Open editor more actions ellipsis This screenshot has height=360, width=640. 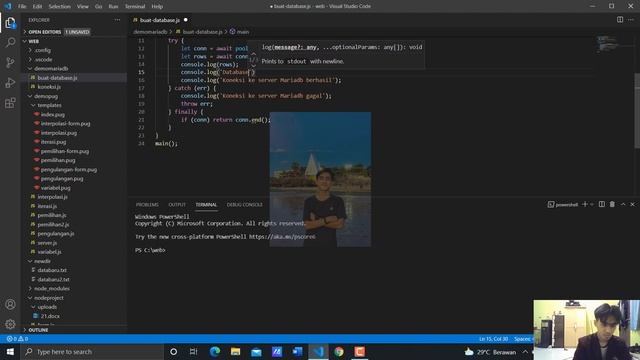coord(631,20)
